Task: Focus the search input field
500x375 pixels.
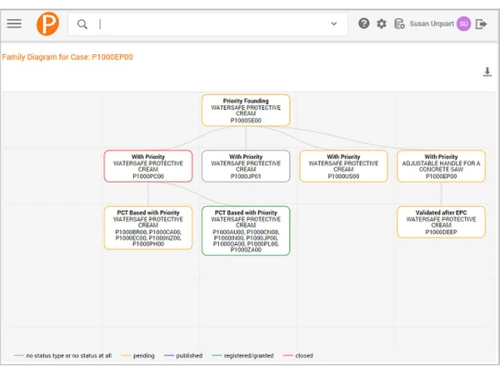Action: (x=208, y=24)
